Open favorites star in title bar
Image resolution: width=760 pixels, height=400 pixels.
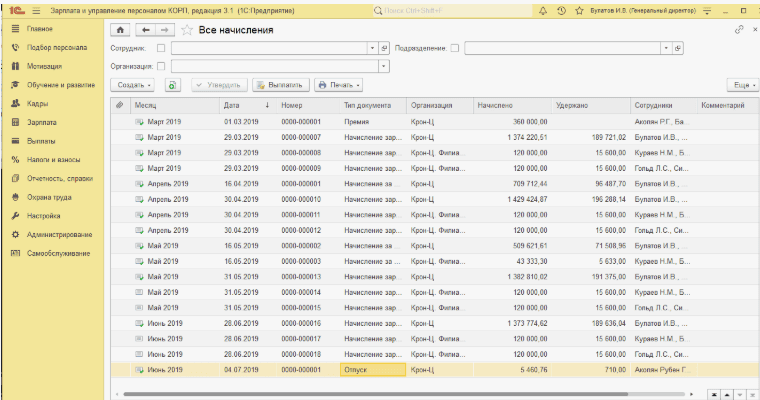579,11
